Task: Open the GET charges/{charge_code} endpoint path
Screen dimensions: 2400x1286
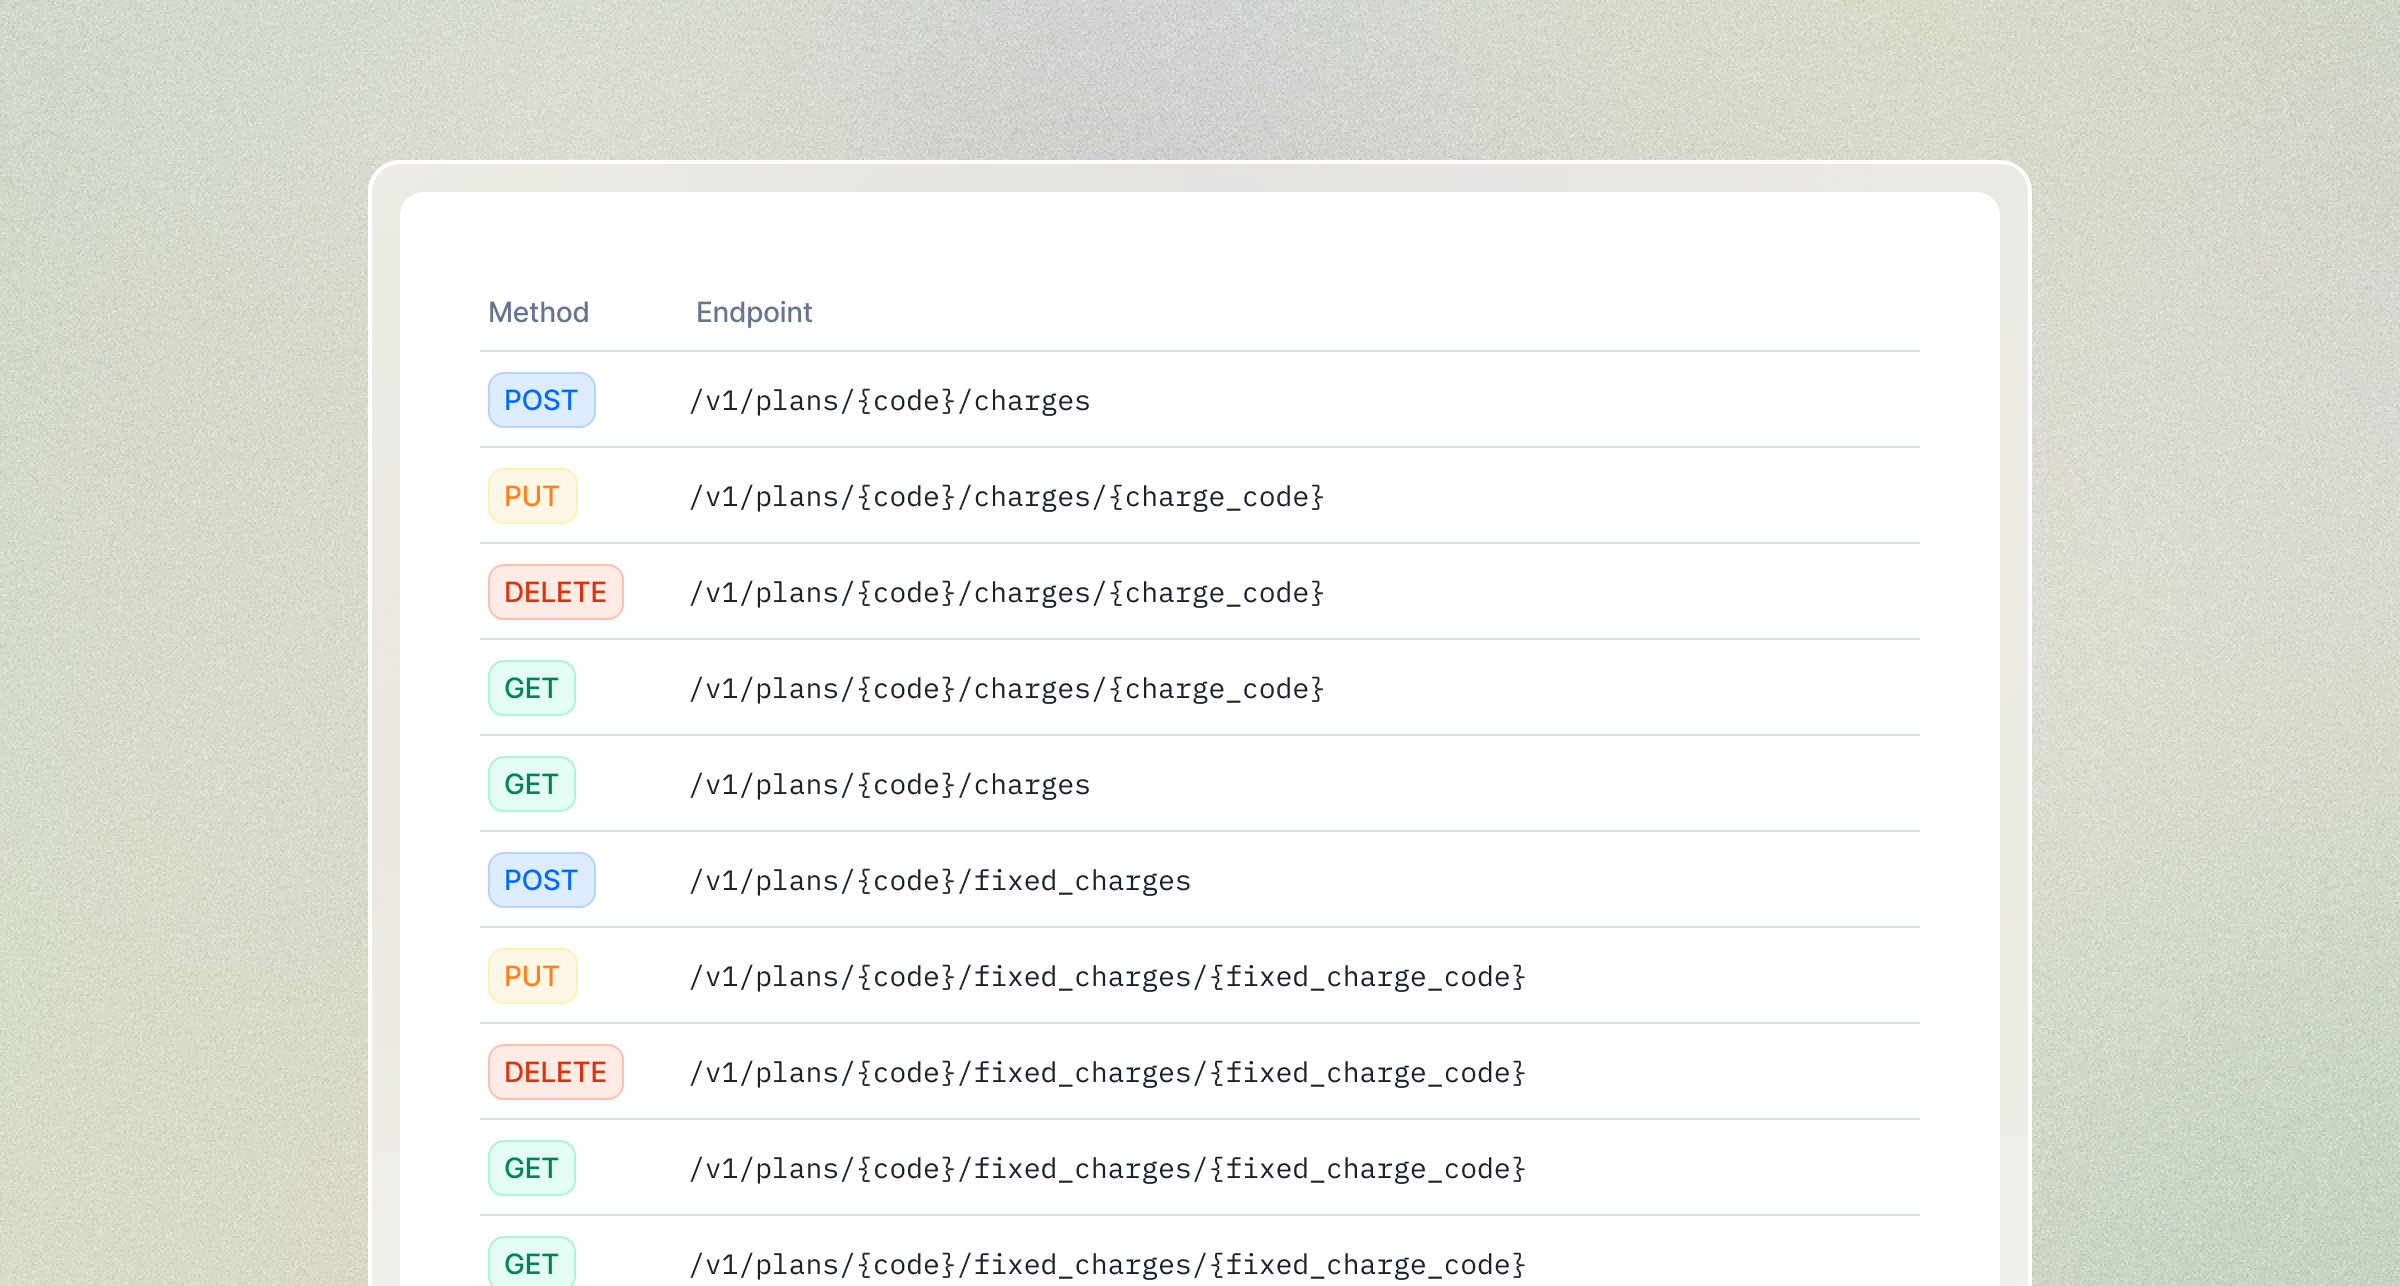Action: (x=1006, y=689)
